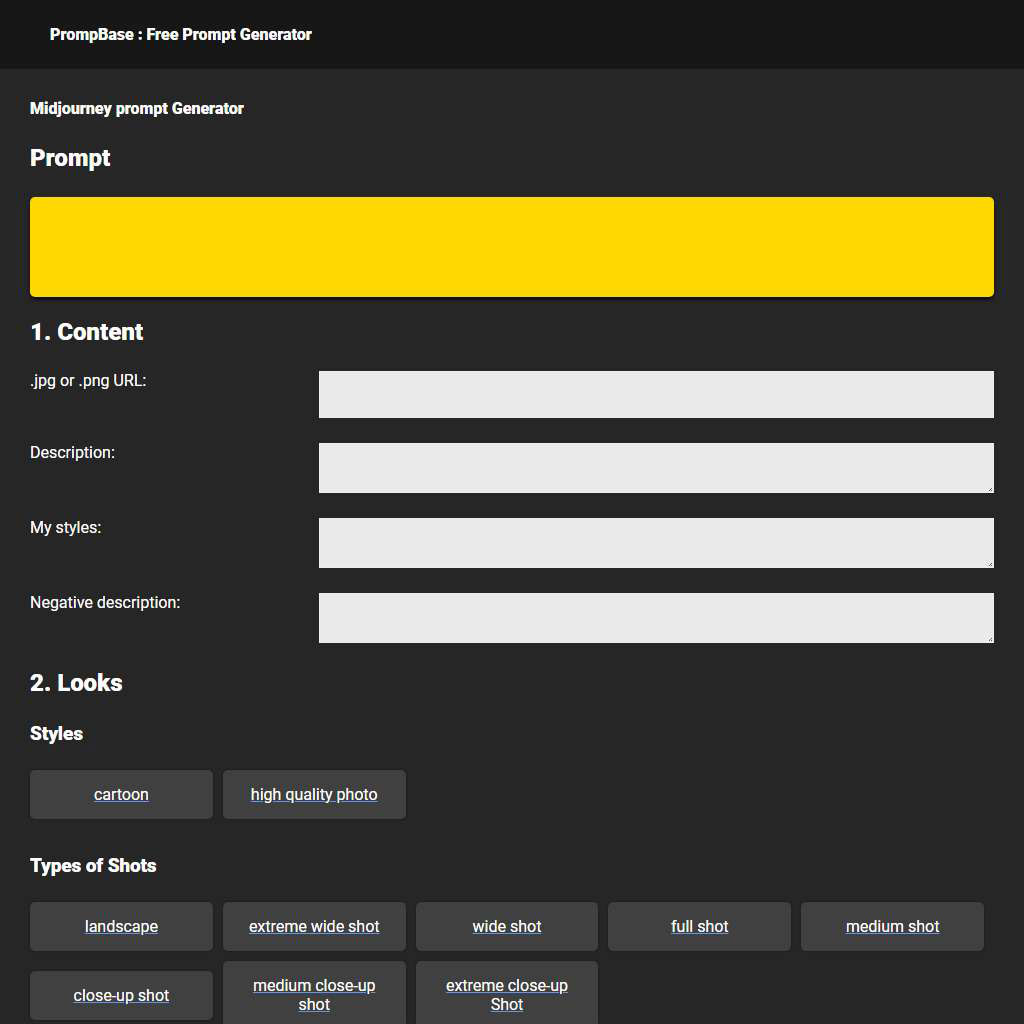Select the medium close-up shot

(314, 995)
